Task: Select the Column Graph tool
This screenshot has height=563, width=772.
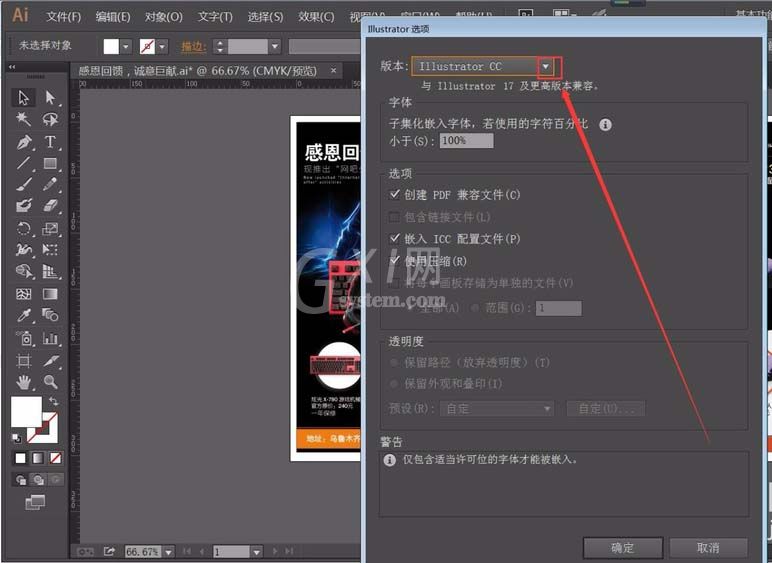Action: click(50, 338)
